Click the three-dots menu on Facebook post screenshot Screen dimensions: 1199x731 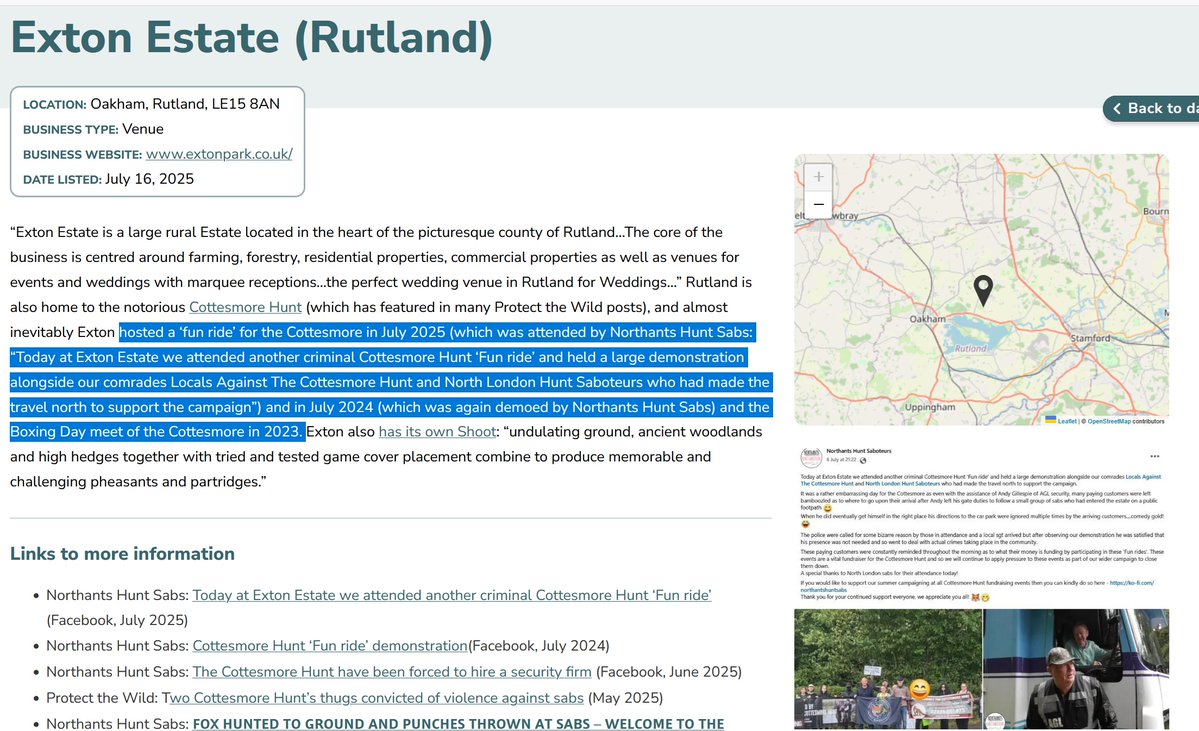(1155, 456)
